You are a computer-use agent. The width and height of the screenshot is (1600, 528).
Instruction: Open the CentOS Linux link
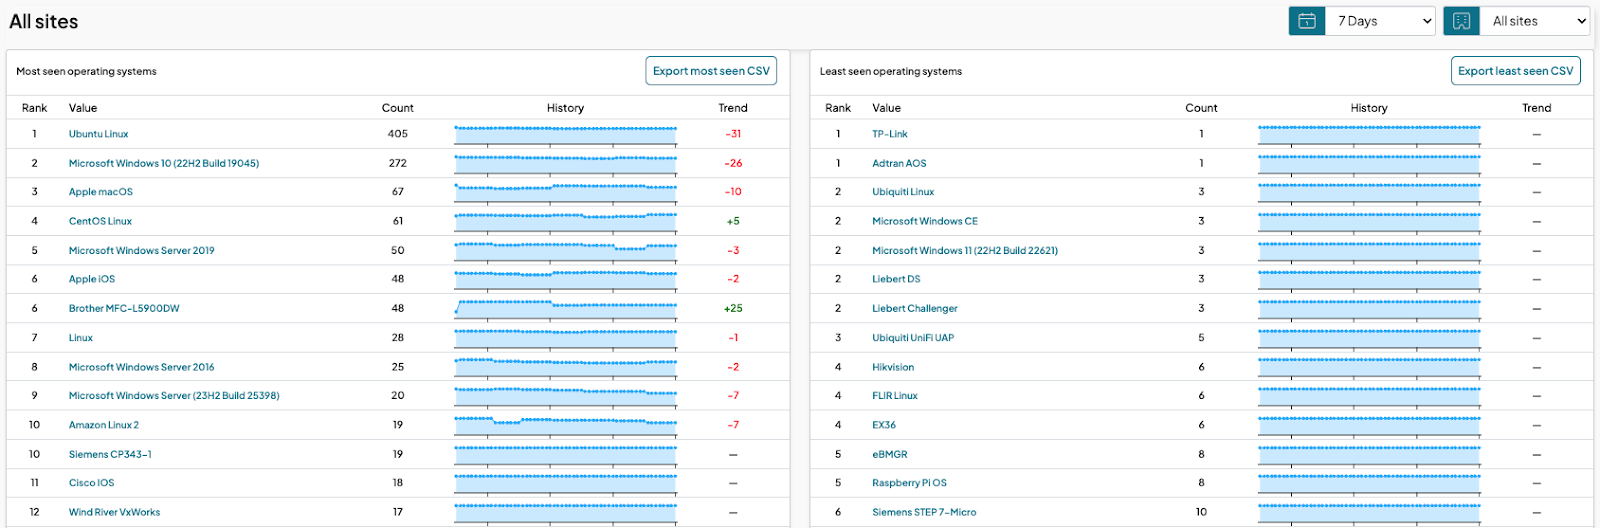(100, 221)
